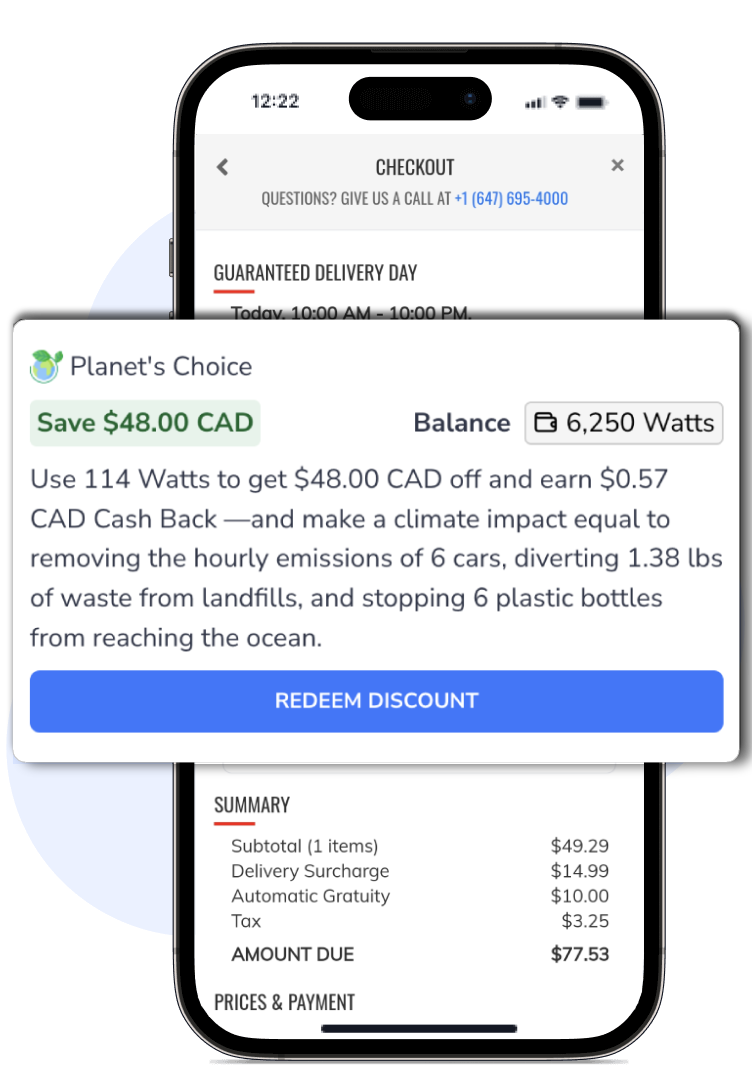Select the Summary section heading
Screen dimensions: 752x1083
pos(252,805)
